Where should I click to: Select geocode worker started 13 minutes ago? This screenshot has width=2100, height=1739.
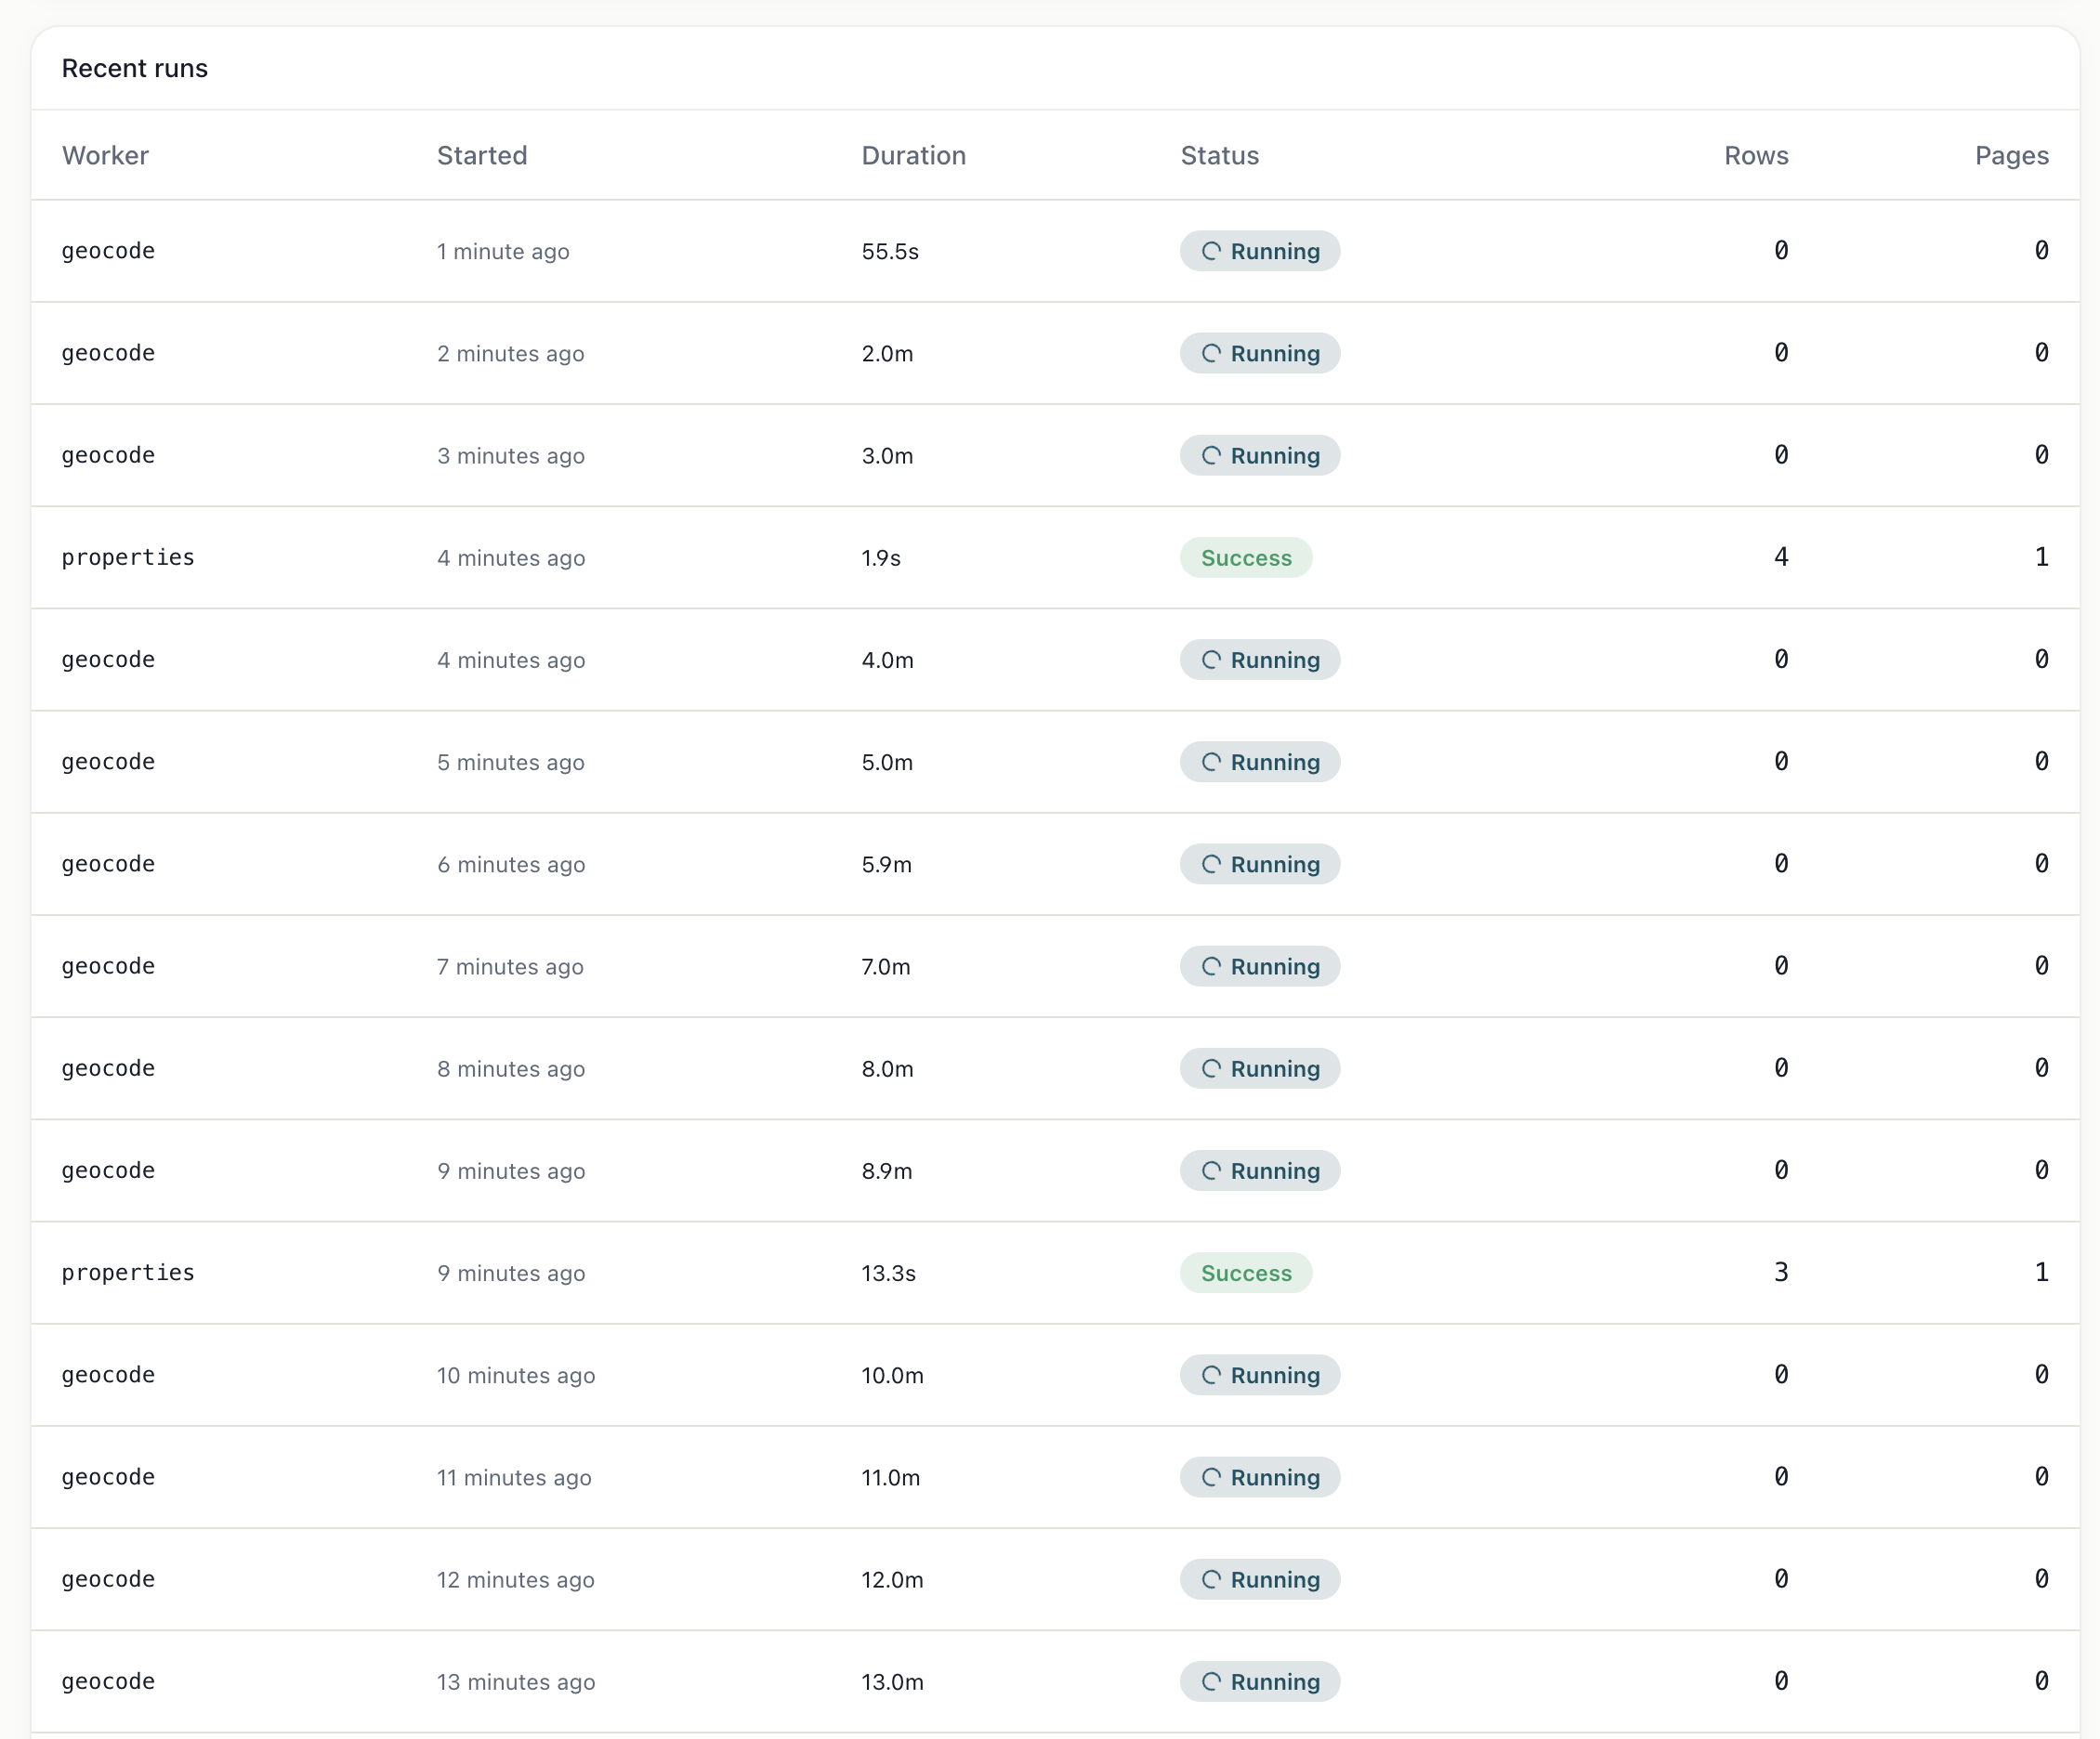point(108,1682)
